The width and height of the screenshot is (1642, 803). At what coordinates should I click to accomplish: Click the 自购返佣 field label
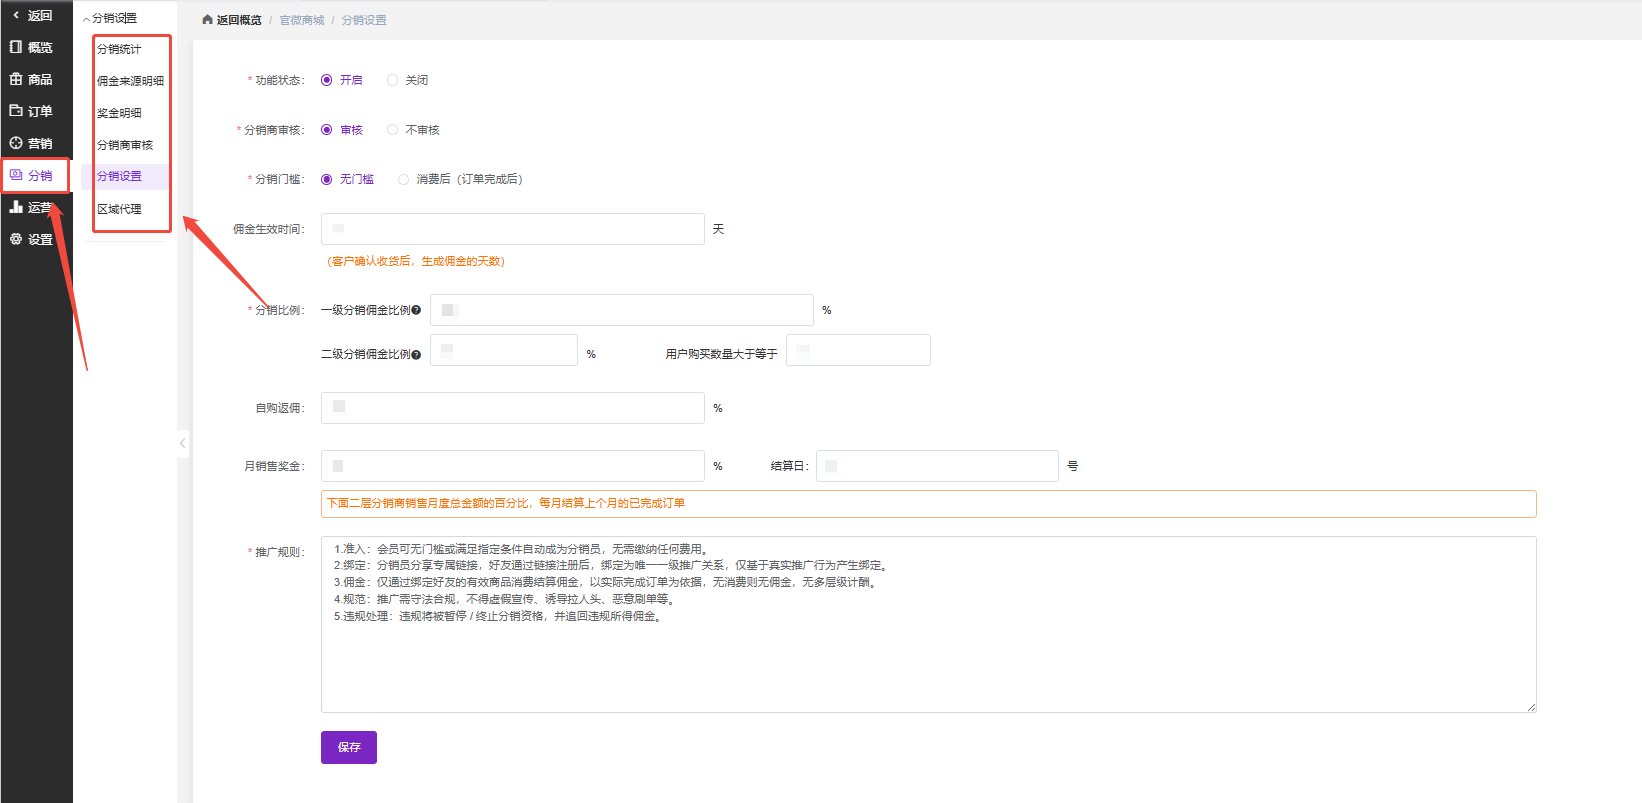click(279, 408)
